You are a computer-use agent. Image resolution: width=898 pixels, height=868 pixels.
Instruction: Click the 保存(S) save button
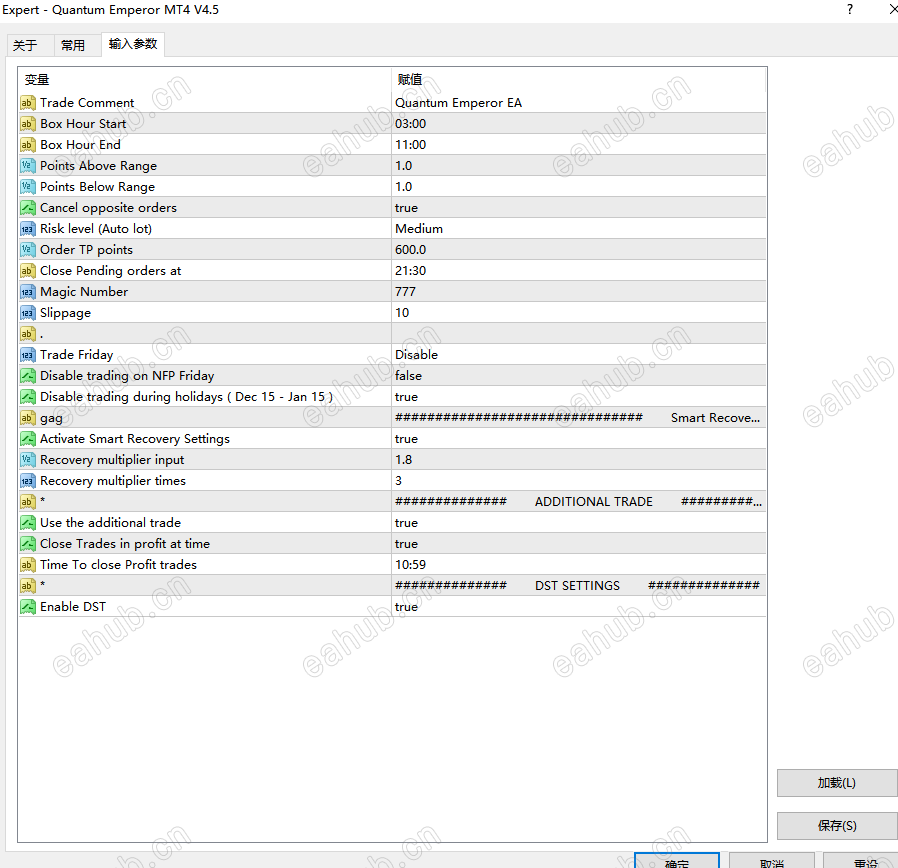tap(837, 826)
